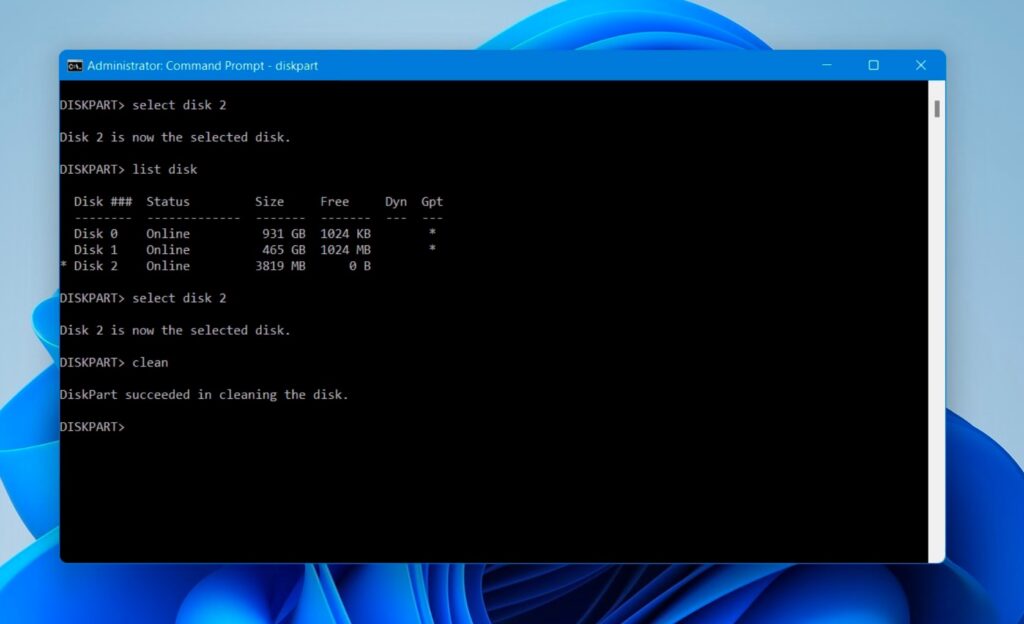The width and height of the screenshot is (1024, 624).
Task: Open the Command Prompt system menu icon
Action: pos(76,65)
